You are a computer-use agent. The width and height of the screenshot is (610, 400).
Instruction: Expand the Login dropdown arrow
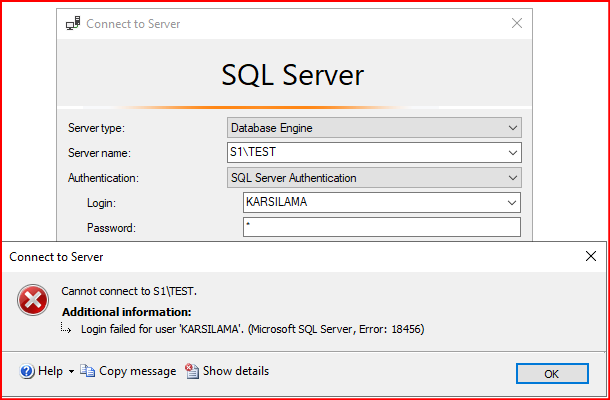tap(512, 203)
